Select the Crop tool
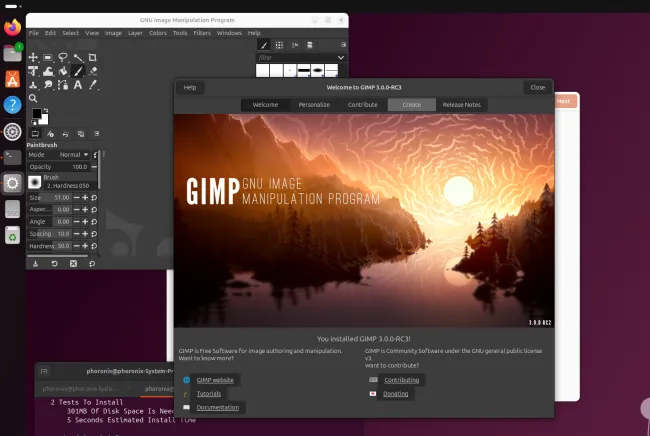This screenshot has height=436, width=650. coord(92,58)
